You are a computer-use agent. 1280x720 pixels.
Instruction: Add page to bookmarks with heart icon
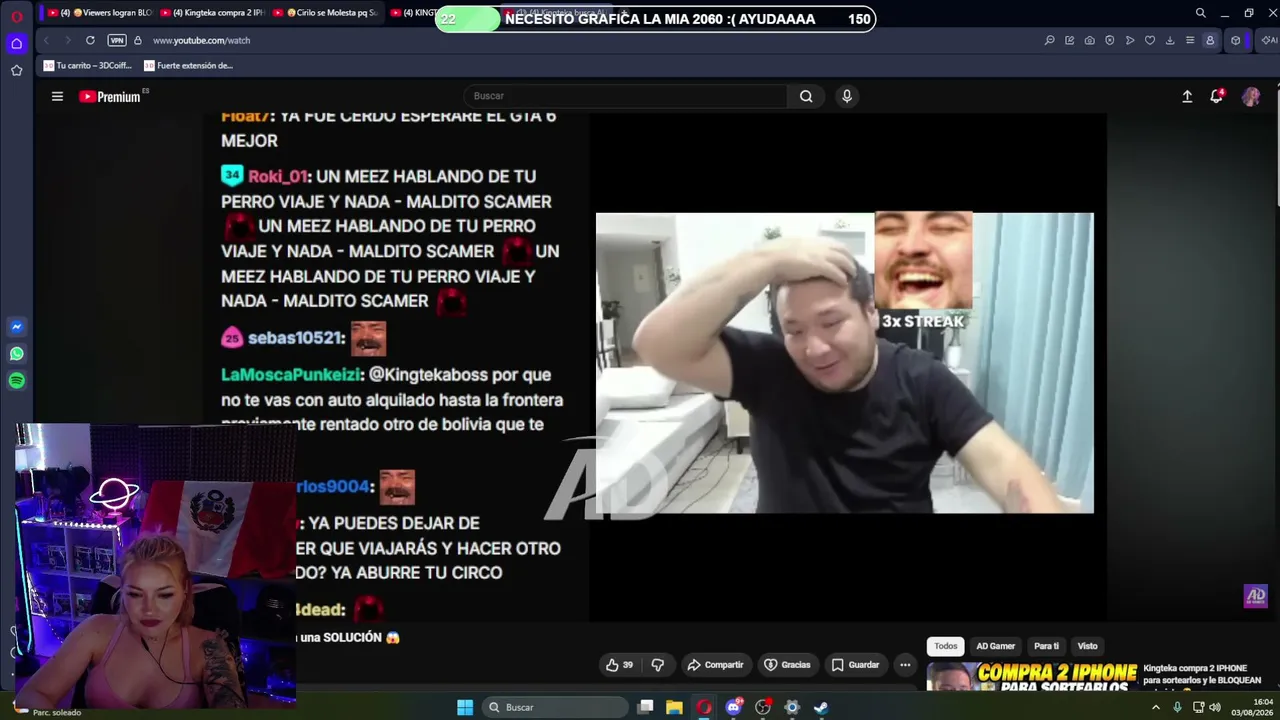click(1149, 40)
